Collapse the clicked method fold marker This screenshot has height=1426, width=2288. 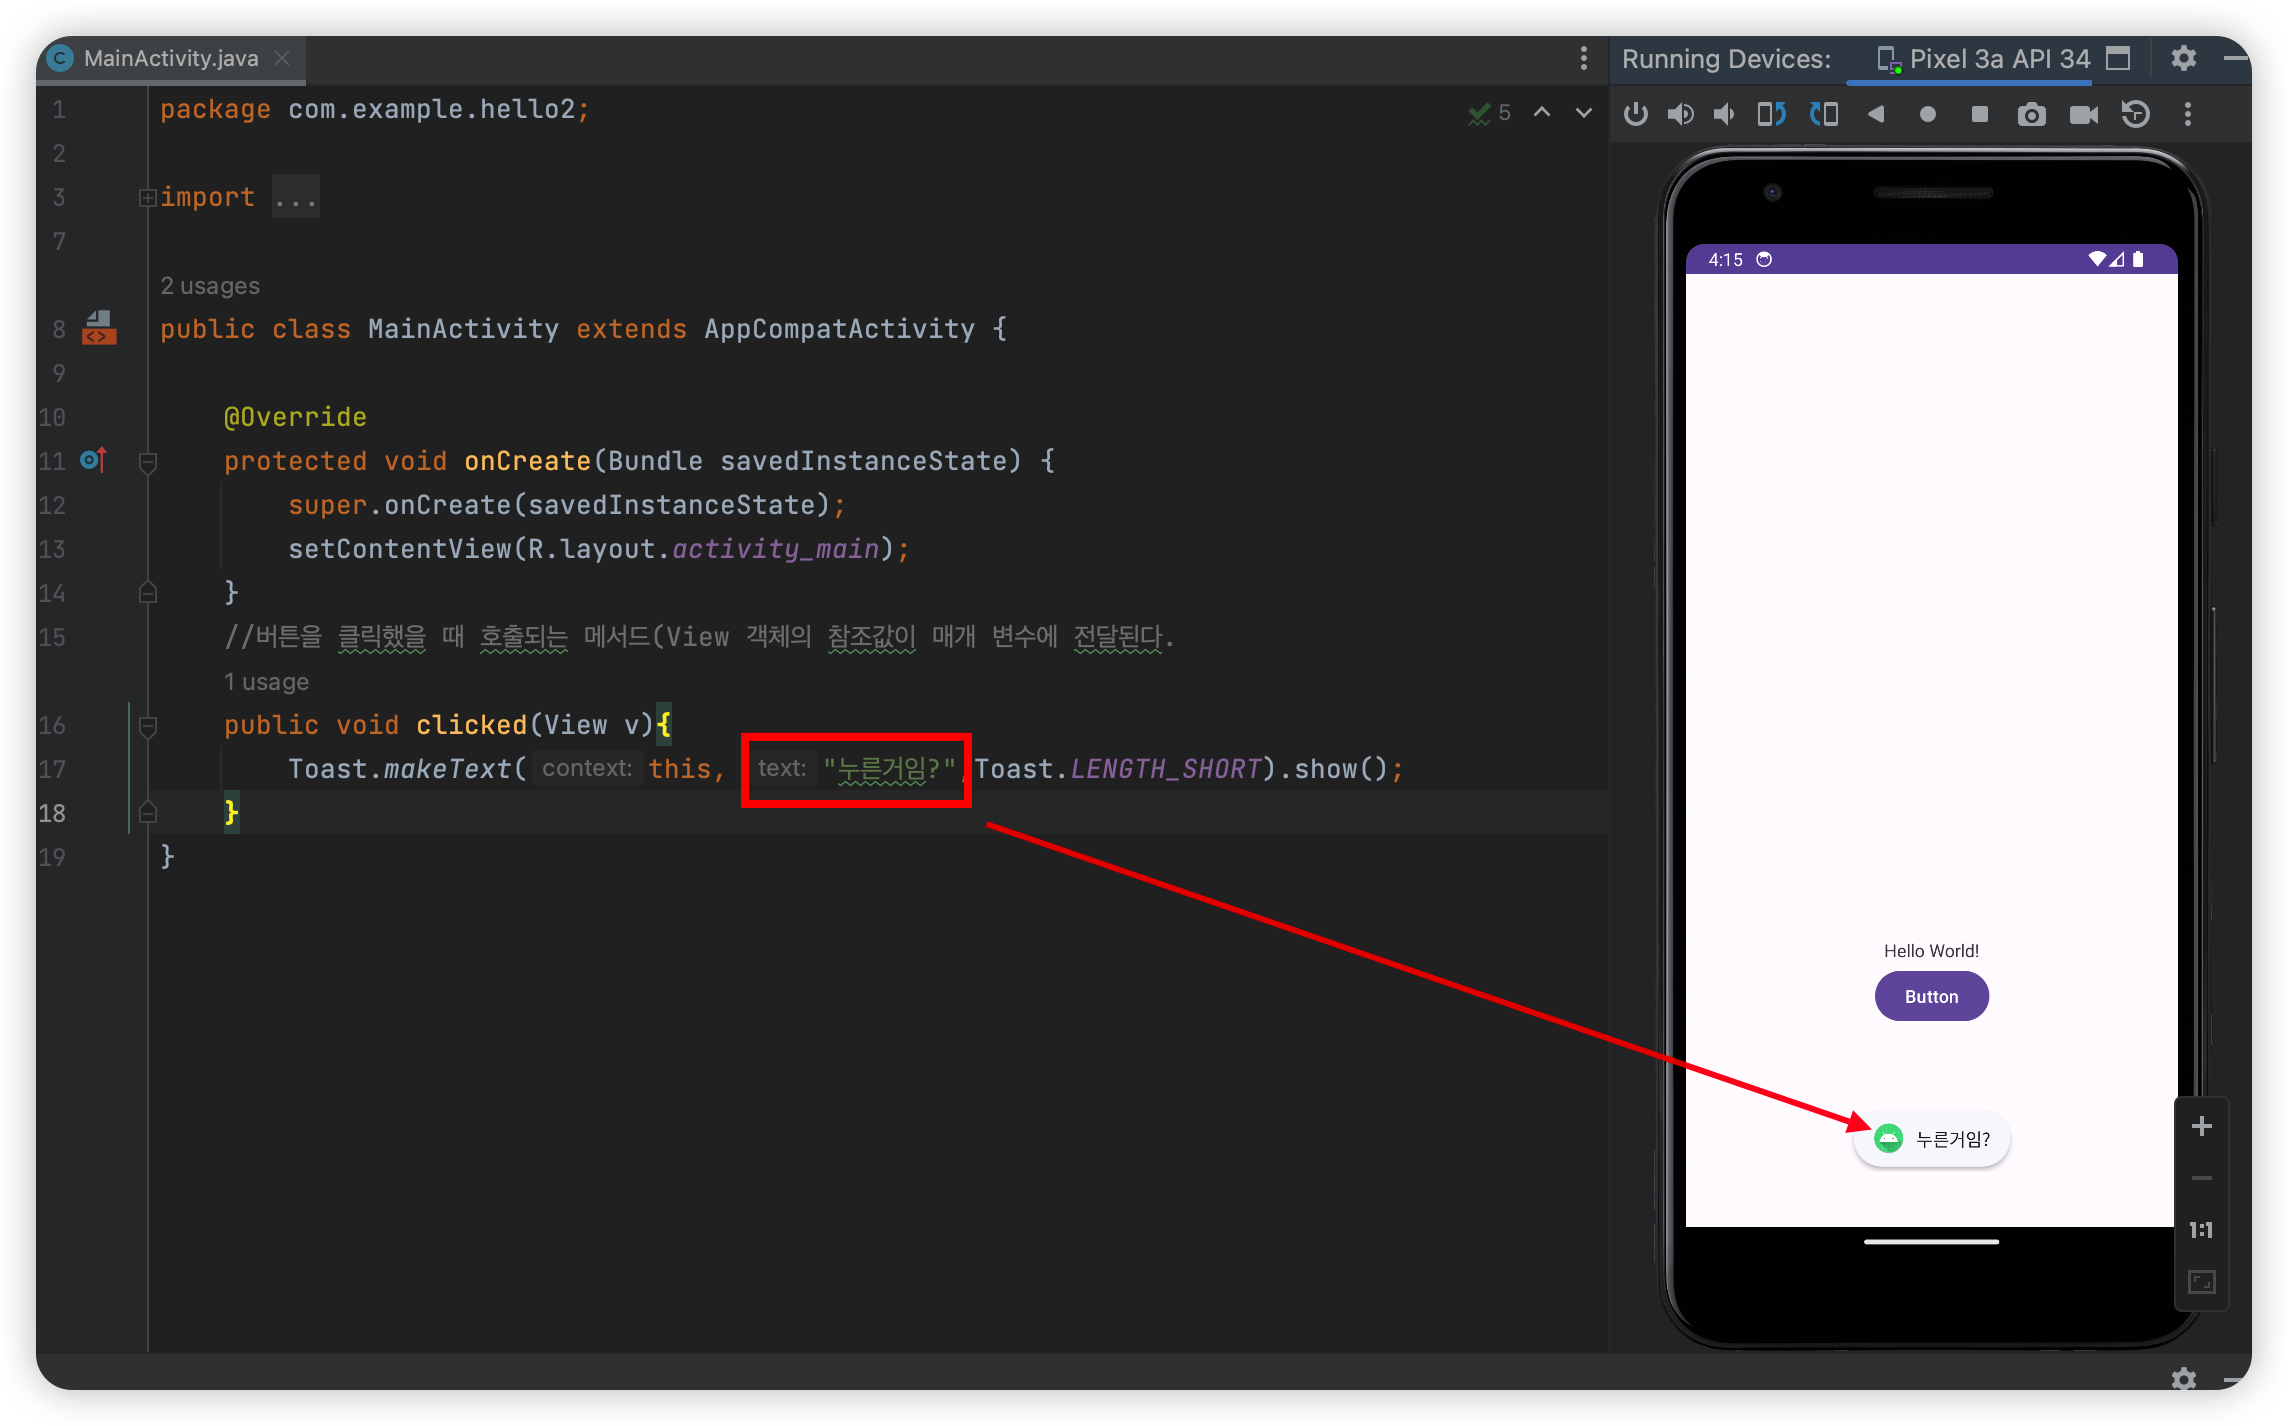148,726
